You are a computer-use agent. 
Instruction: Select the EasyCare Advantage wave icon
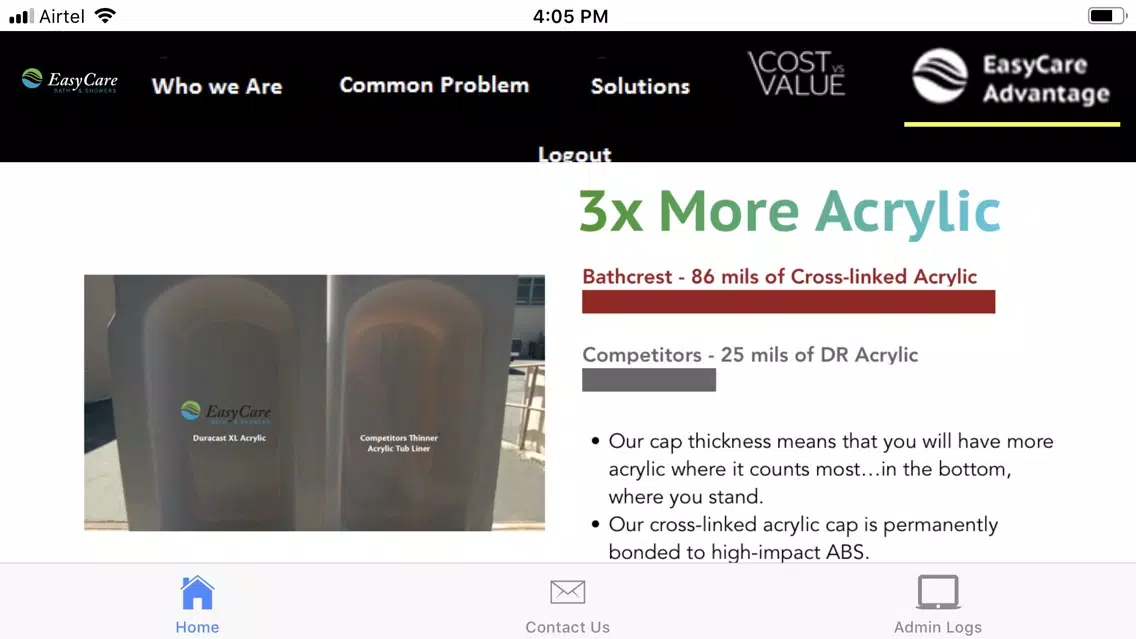[x=940, y=76]
